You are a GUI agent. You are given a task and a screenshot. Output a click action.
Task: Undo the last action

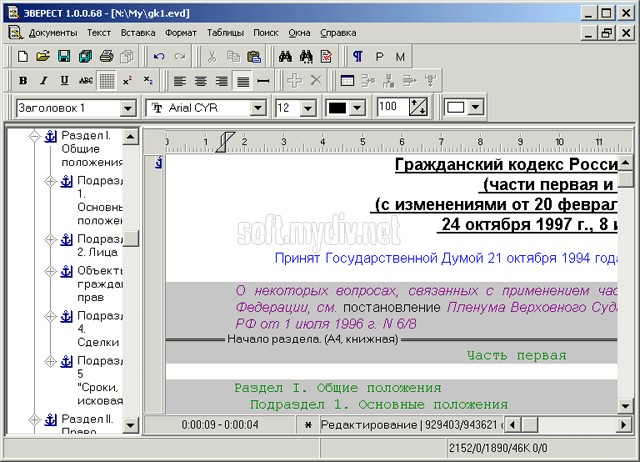click(159, 56)
